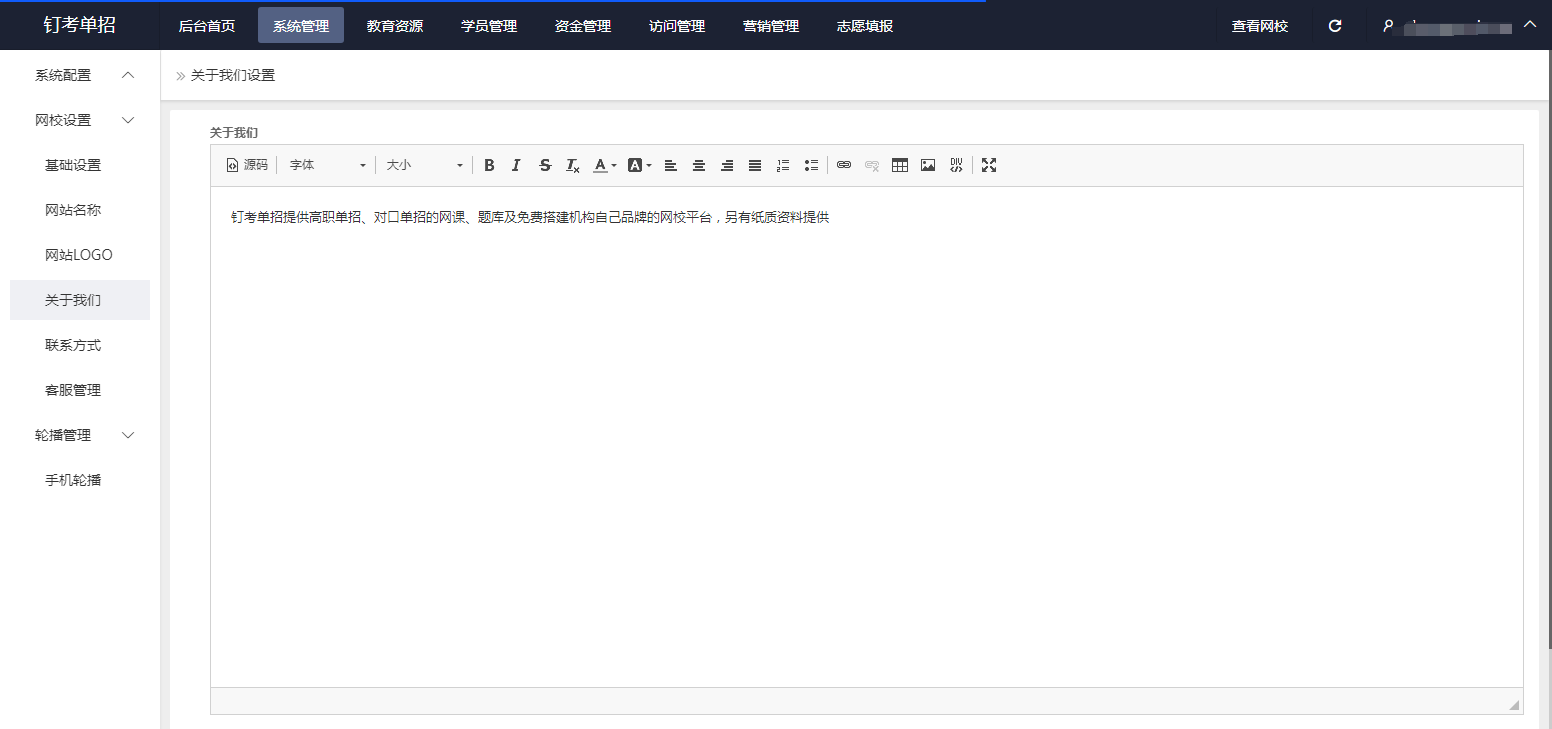Insert a table

click(900, 165)
